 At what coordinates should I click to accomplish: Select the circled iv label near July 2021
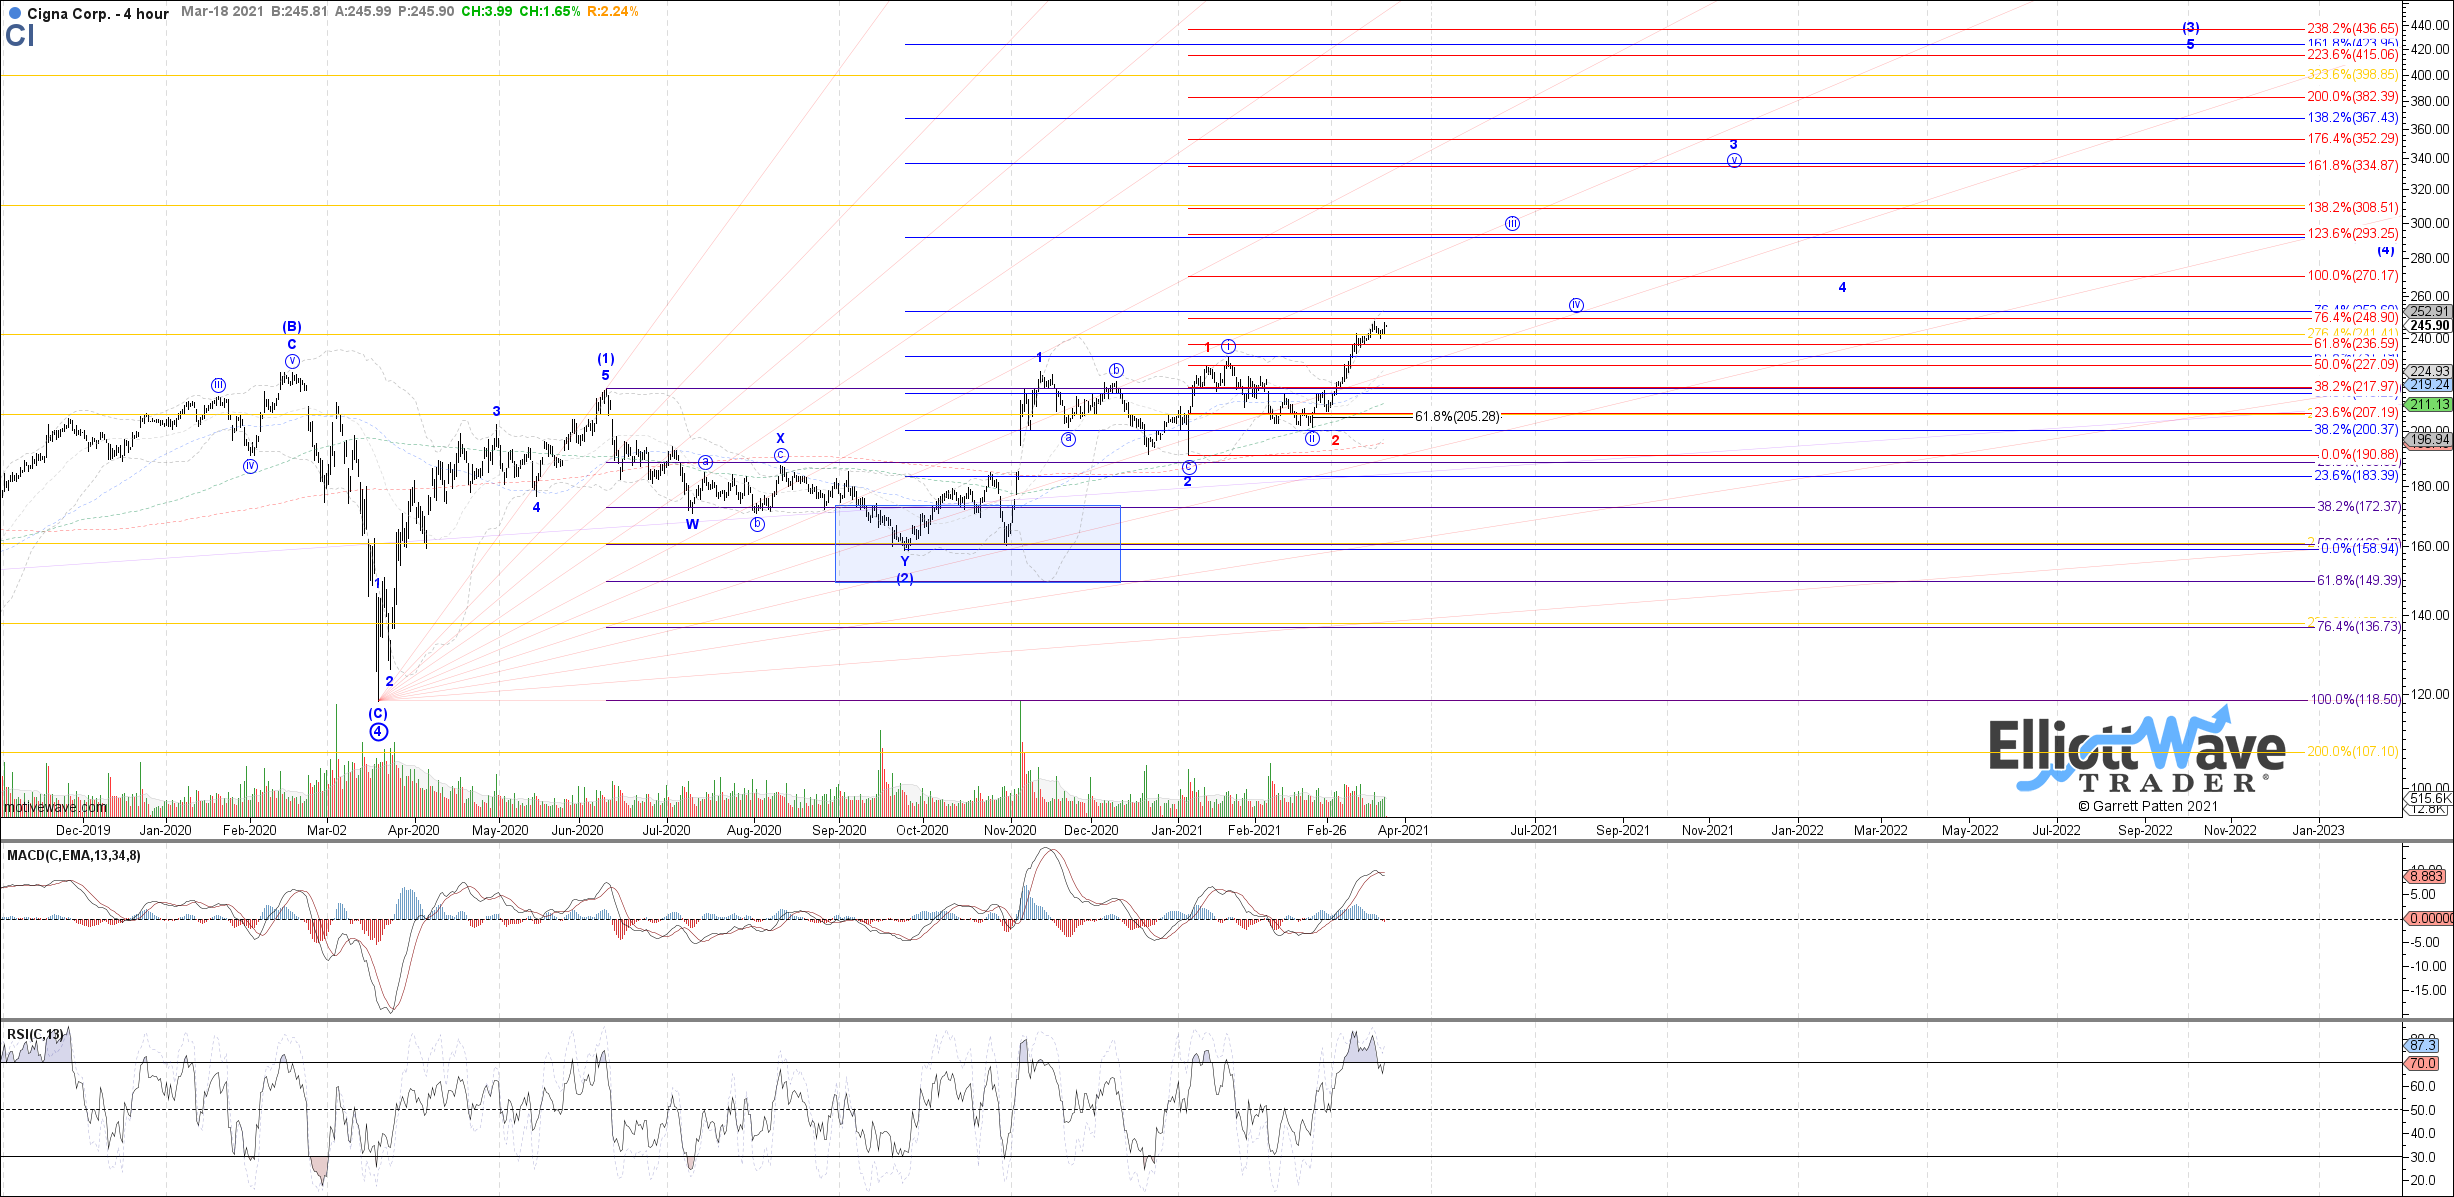1576,305
